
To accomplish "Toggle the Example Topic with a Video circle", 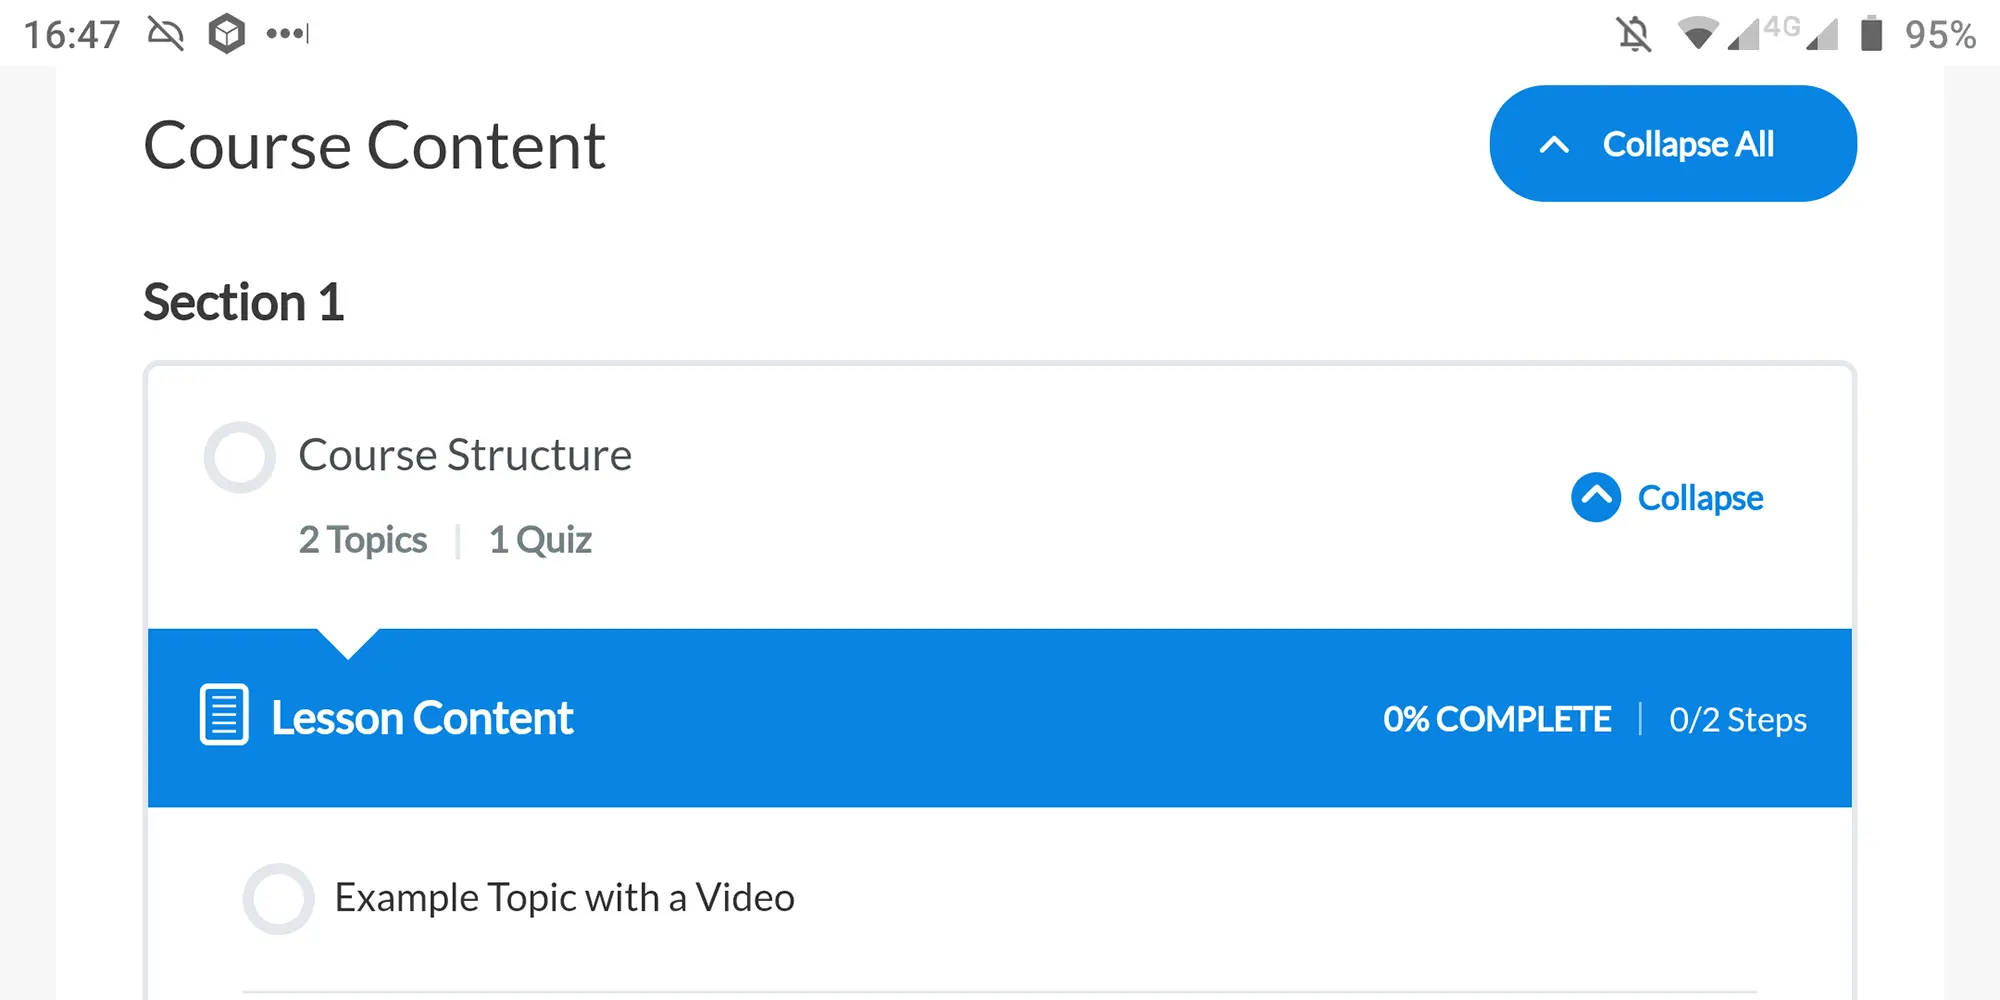I will click(279, 899).
